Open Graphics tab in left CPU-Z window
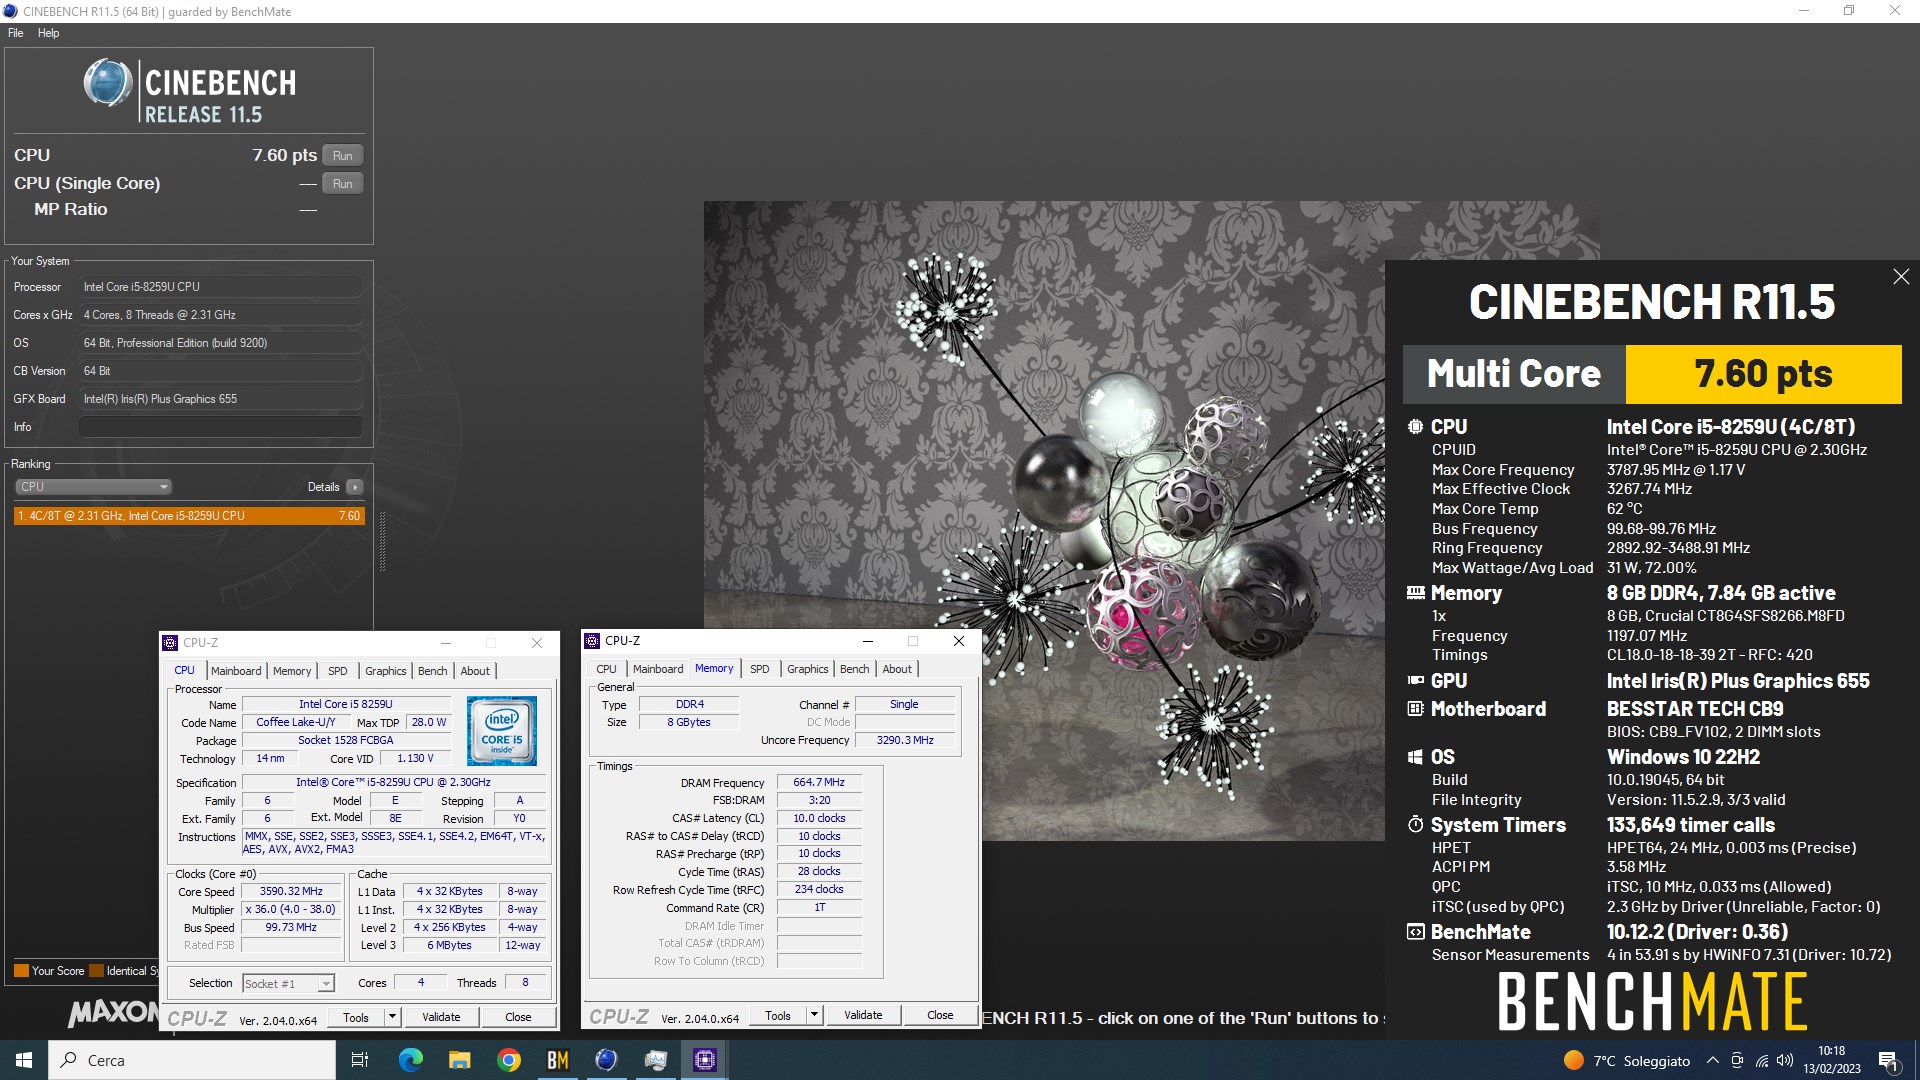 click(385, 671)
